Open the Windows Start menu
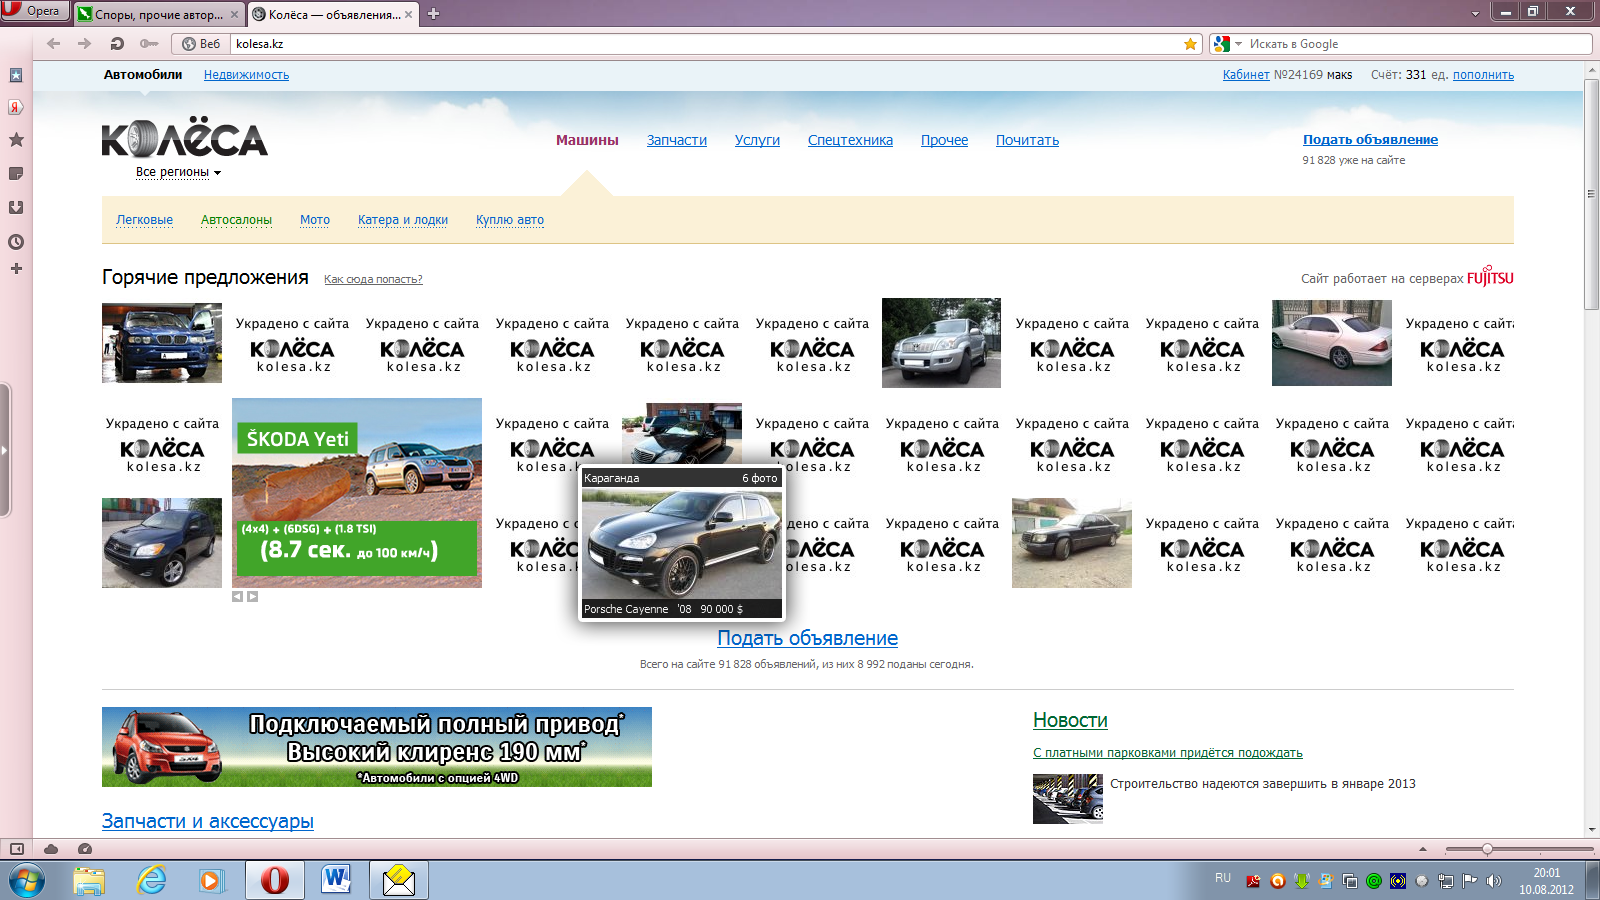 pos(26,880)
